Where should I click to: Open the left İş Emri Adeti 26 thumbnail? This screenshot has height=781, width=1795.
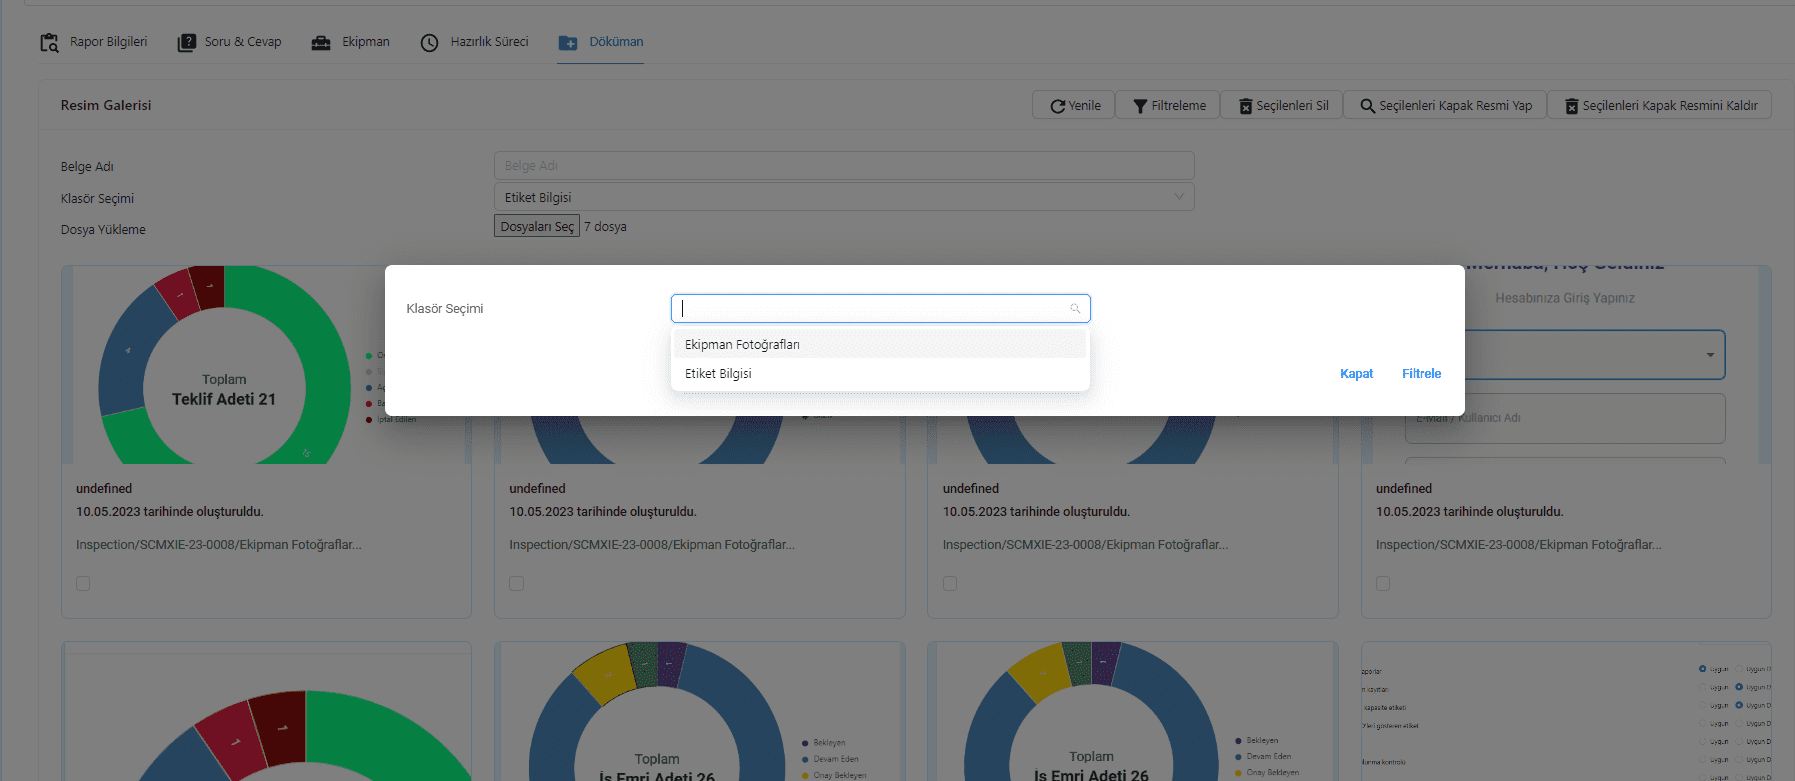point(700,711)
